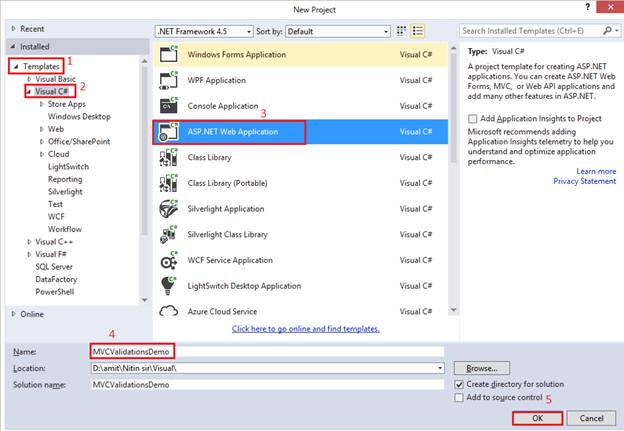
Task: Enable Add to source control checkbox
Action: point(459,398)
